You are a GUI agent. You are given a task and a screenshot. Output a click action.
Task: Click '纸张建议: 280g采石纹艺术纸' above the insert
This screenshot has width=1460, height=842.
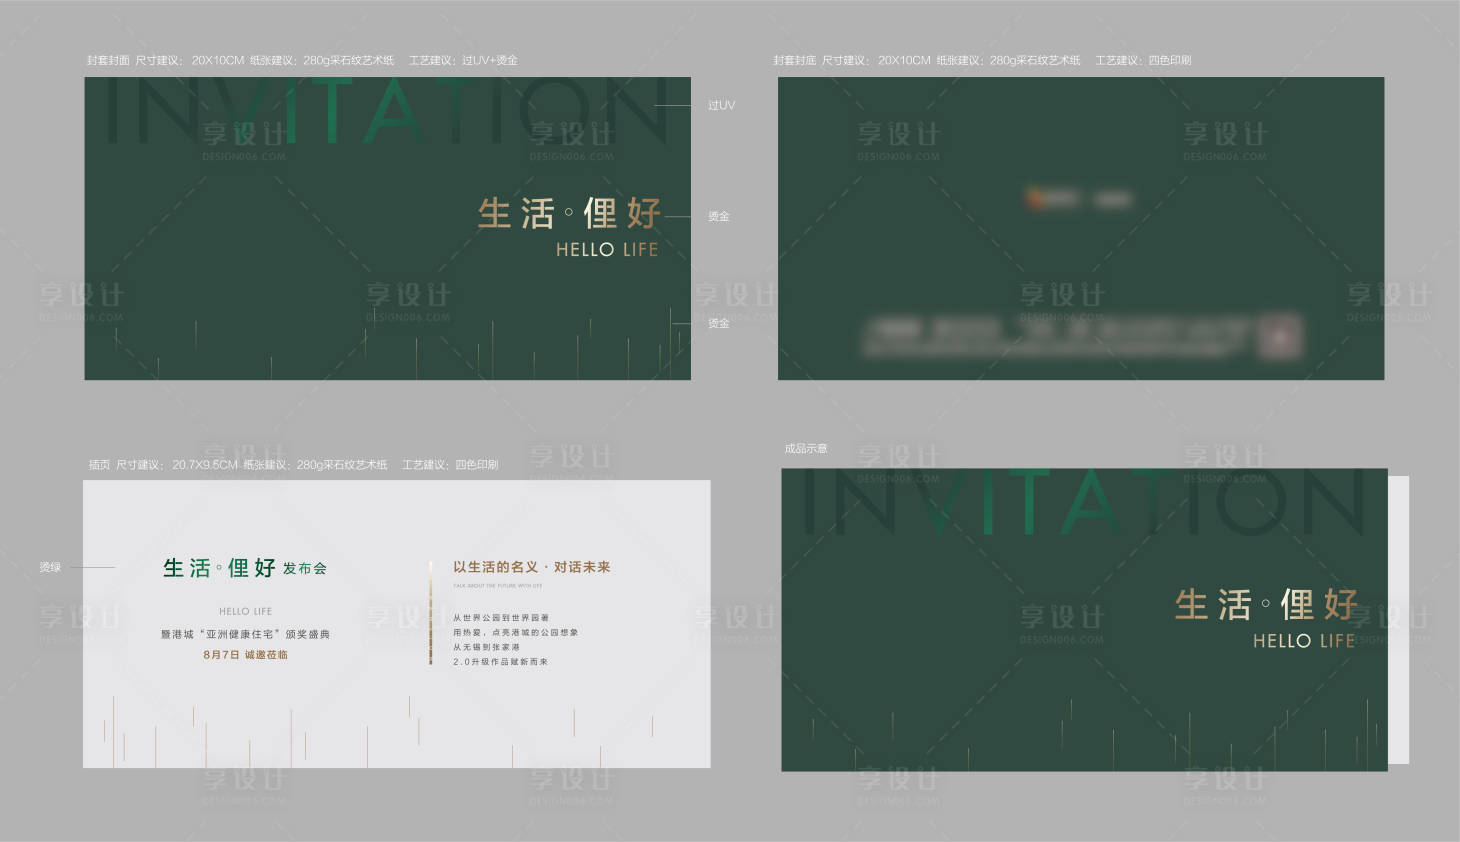pos(315,465)
